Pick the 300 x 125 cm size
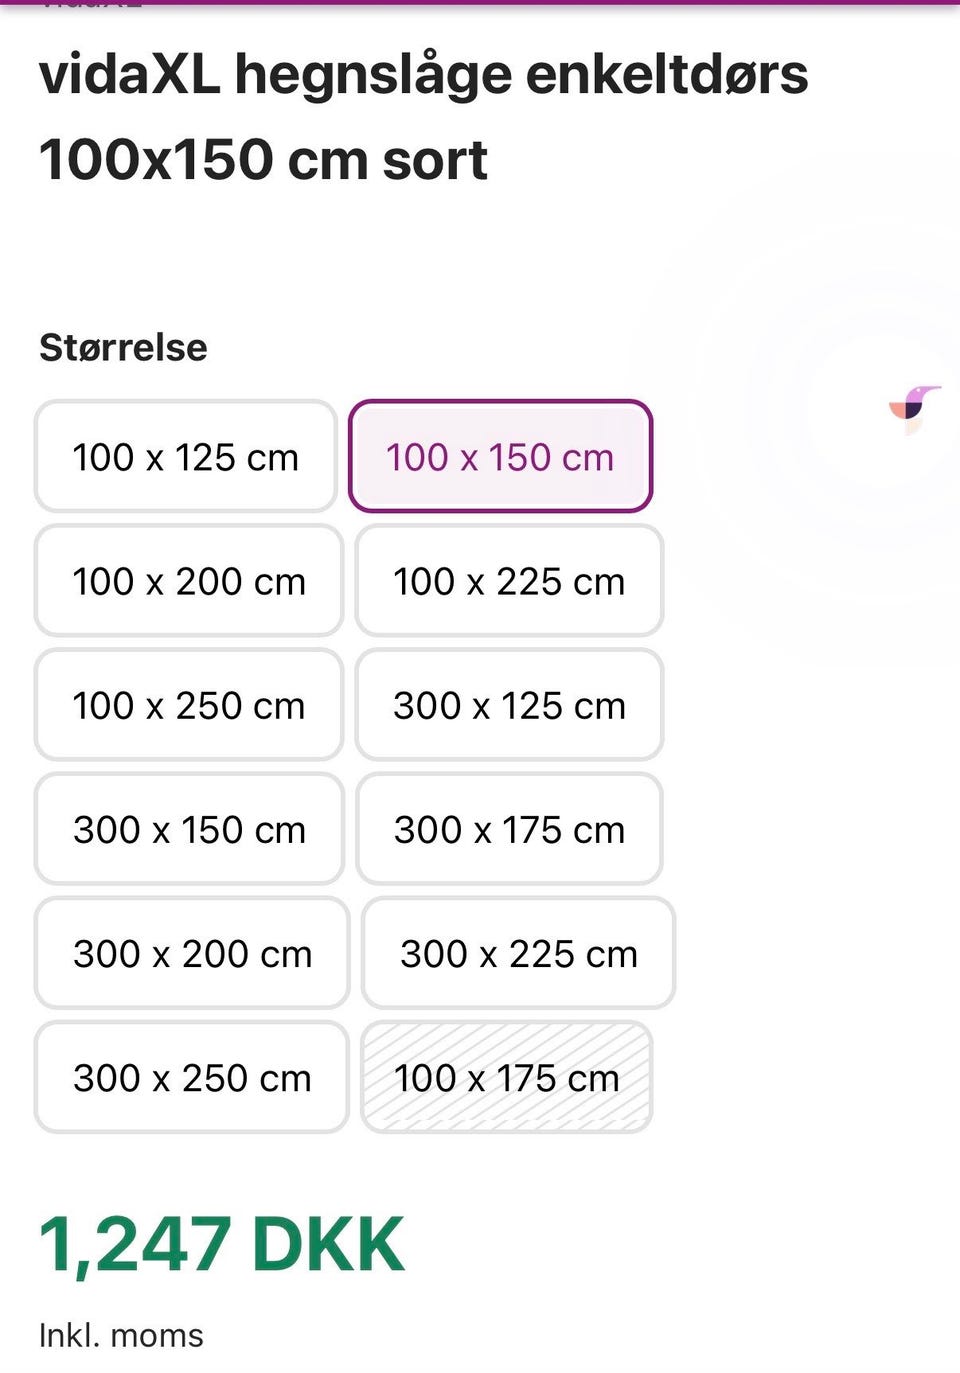Image resolution: width=960 pixels, height=1373 pixels. (x=509, y=705)
